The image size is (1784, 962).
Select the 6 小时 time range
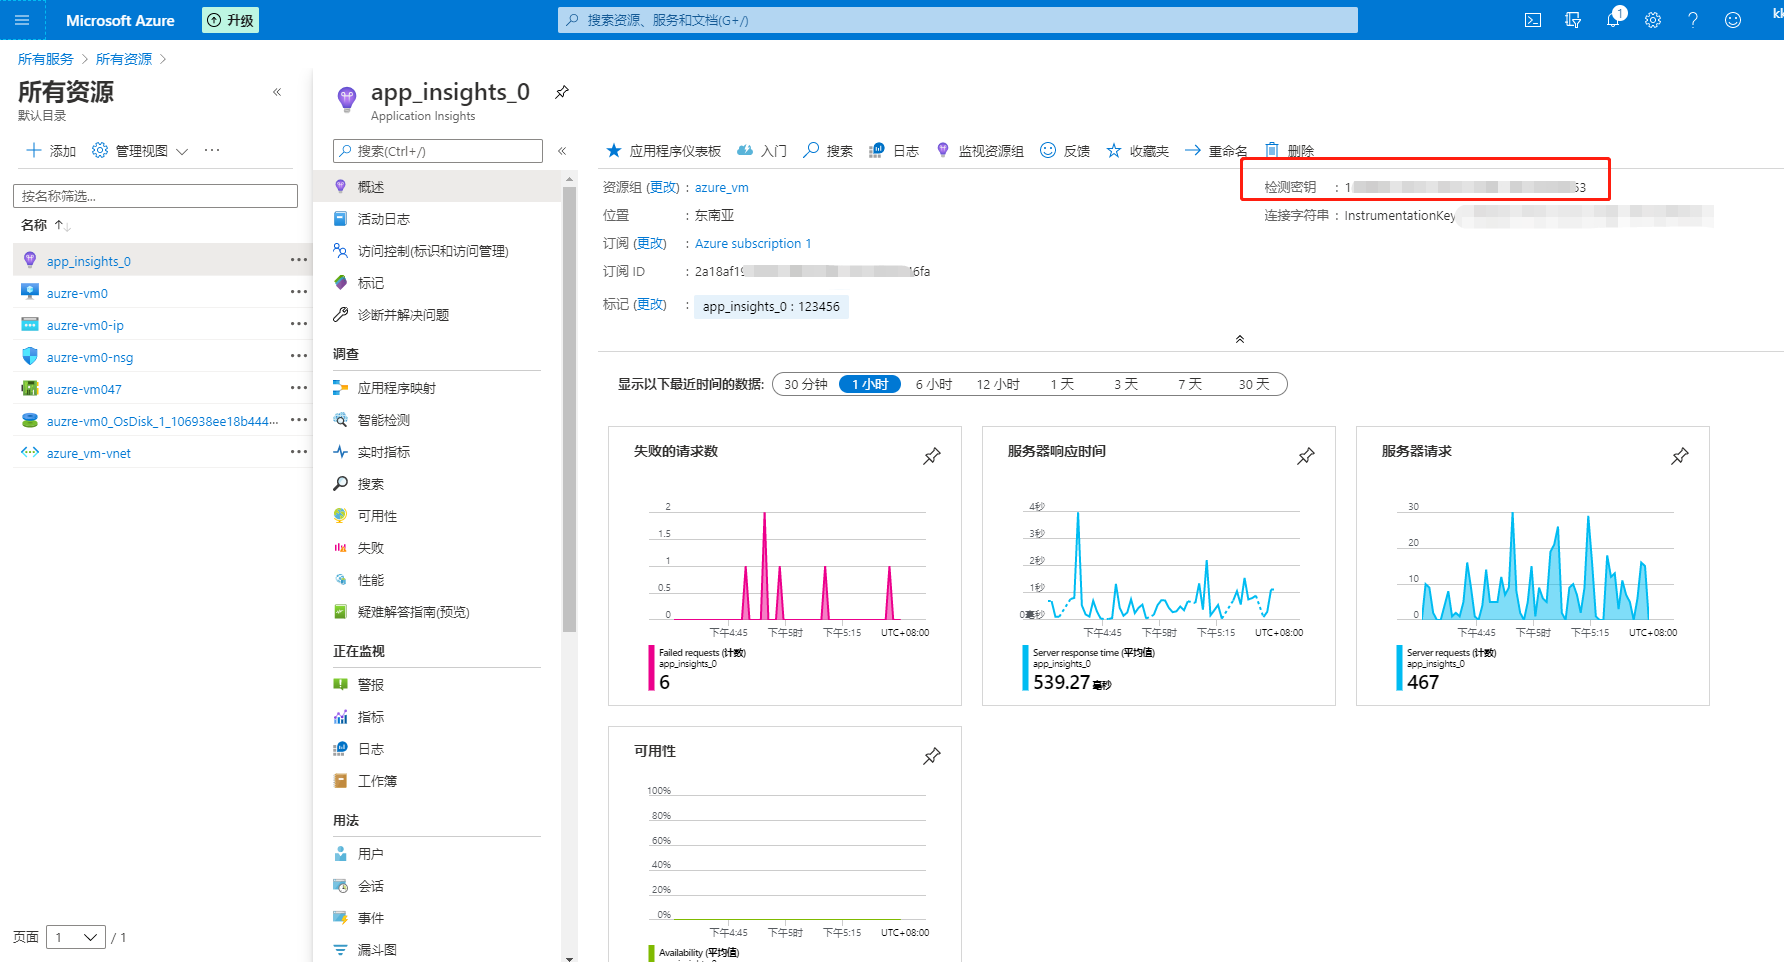coord(934,384)
